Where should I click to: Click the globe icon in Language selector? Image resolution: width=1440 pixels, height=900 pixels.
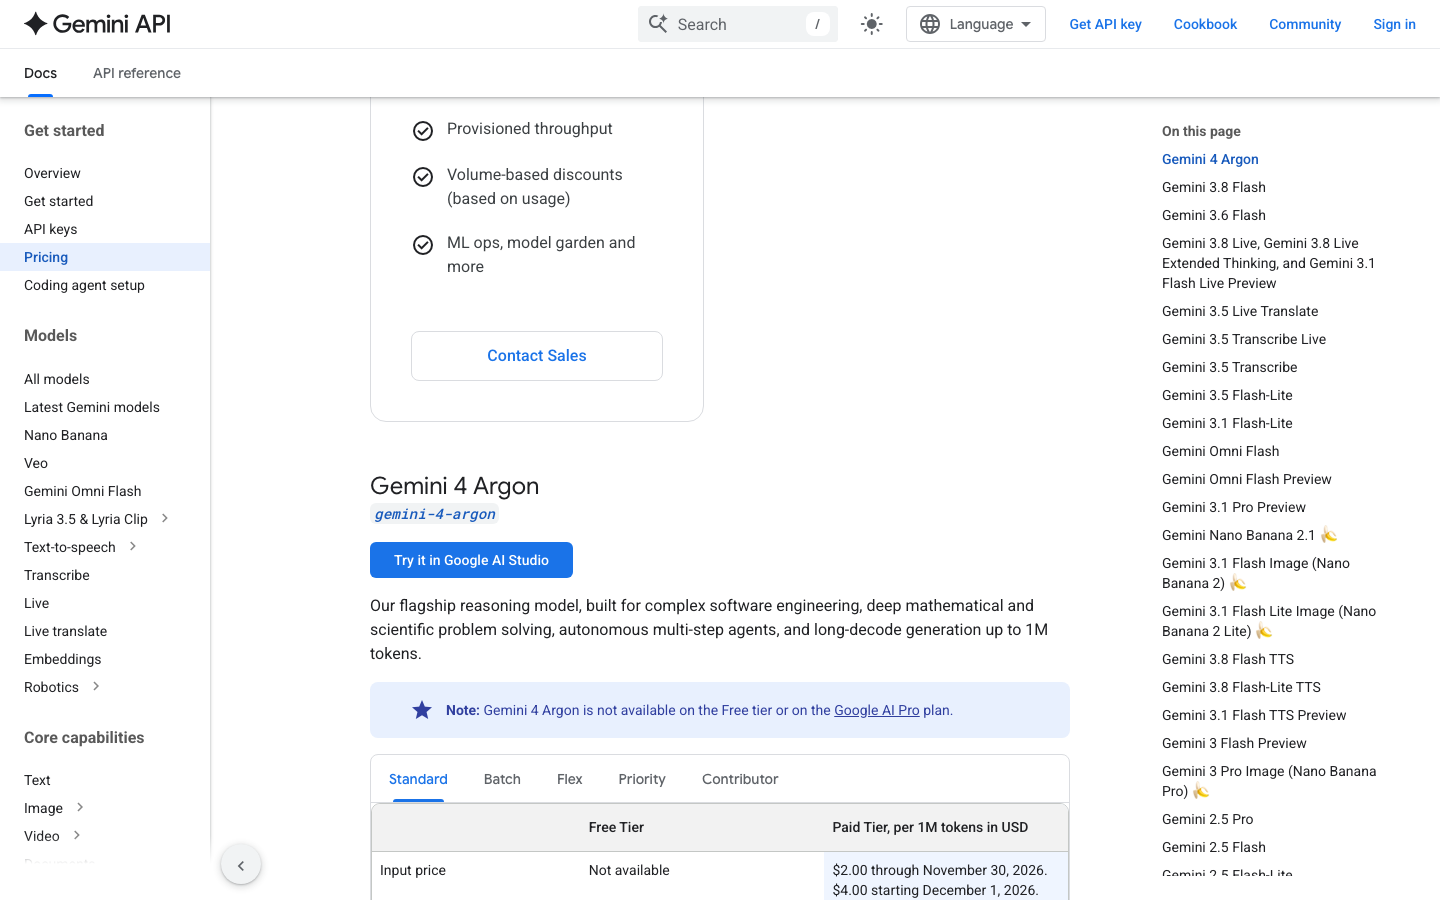930,24
